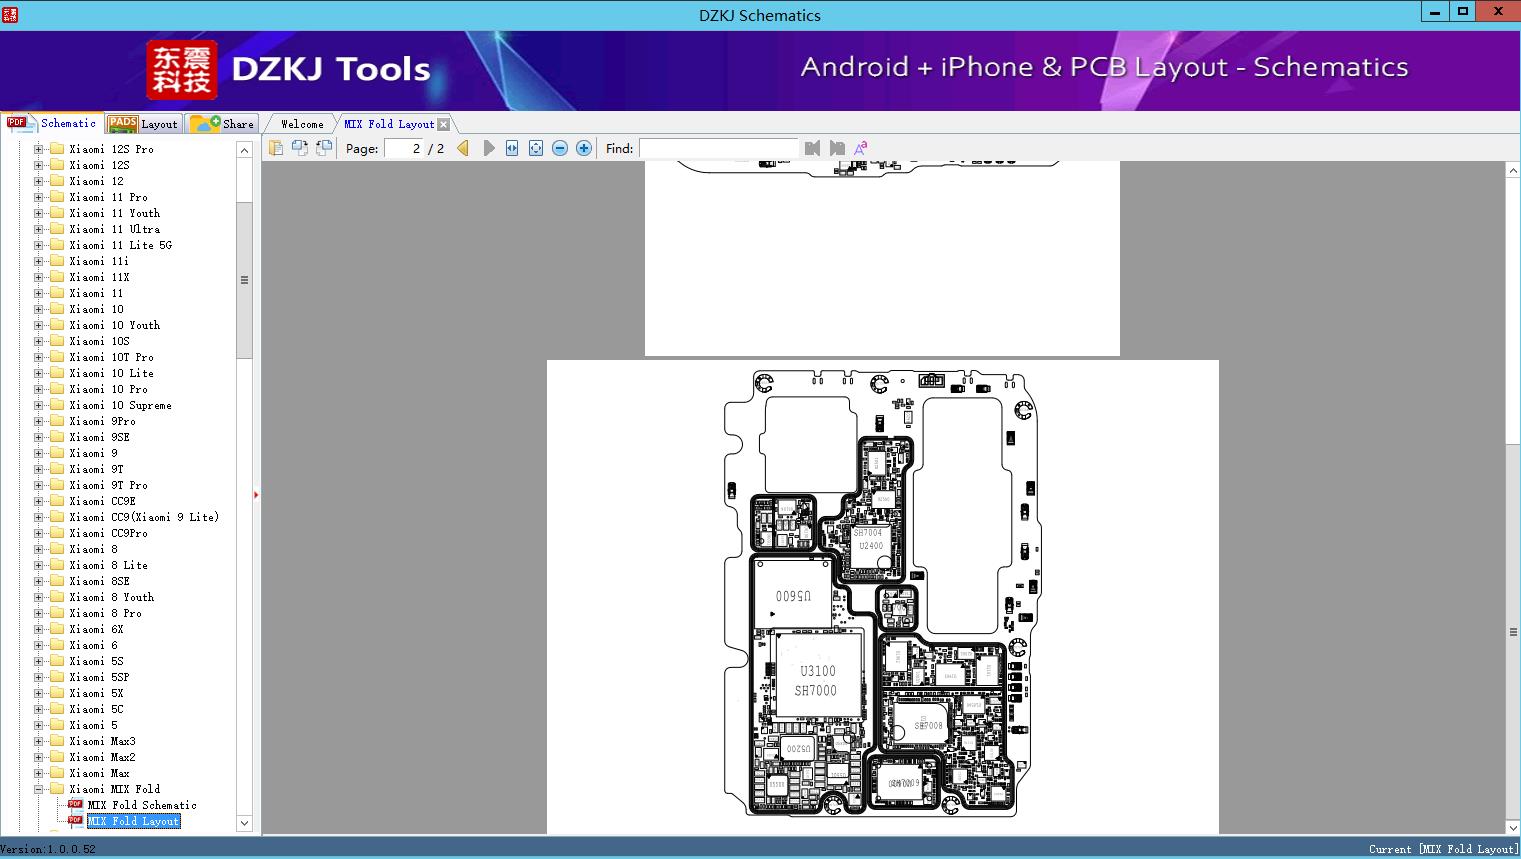Screen dimensions: 1521x859
Task: Go to the previous page
Action: [x=463, y=148]
